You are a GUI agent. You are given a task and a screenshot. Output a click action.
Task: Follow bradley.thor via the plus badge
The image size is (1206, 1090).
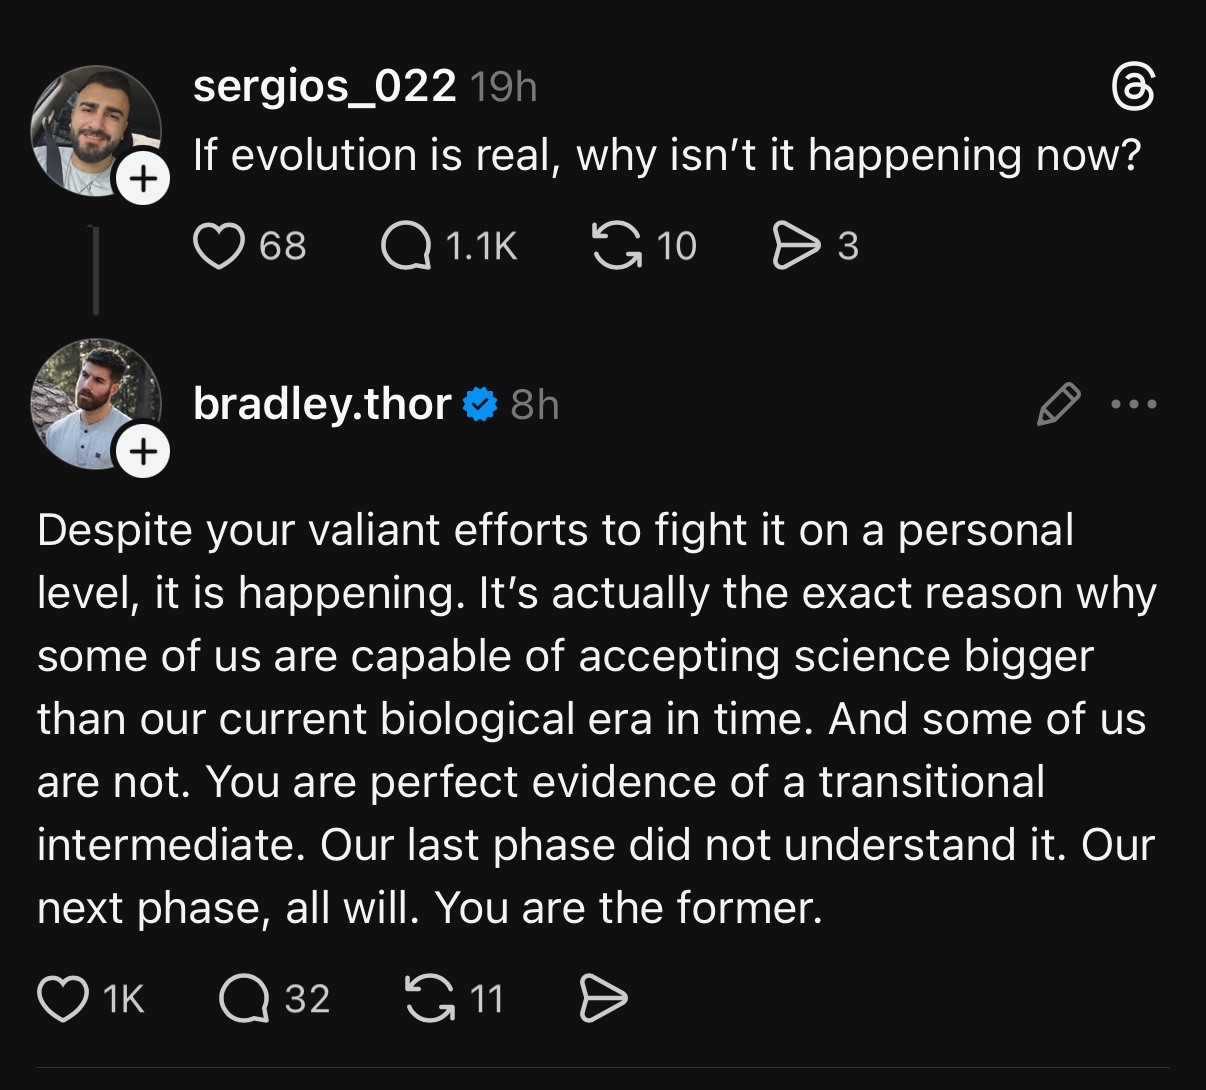click(x=144, y=452)
